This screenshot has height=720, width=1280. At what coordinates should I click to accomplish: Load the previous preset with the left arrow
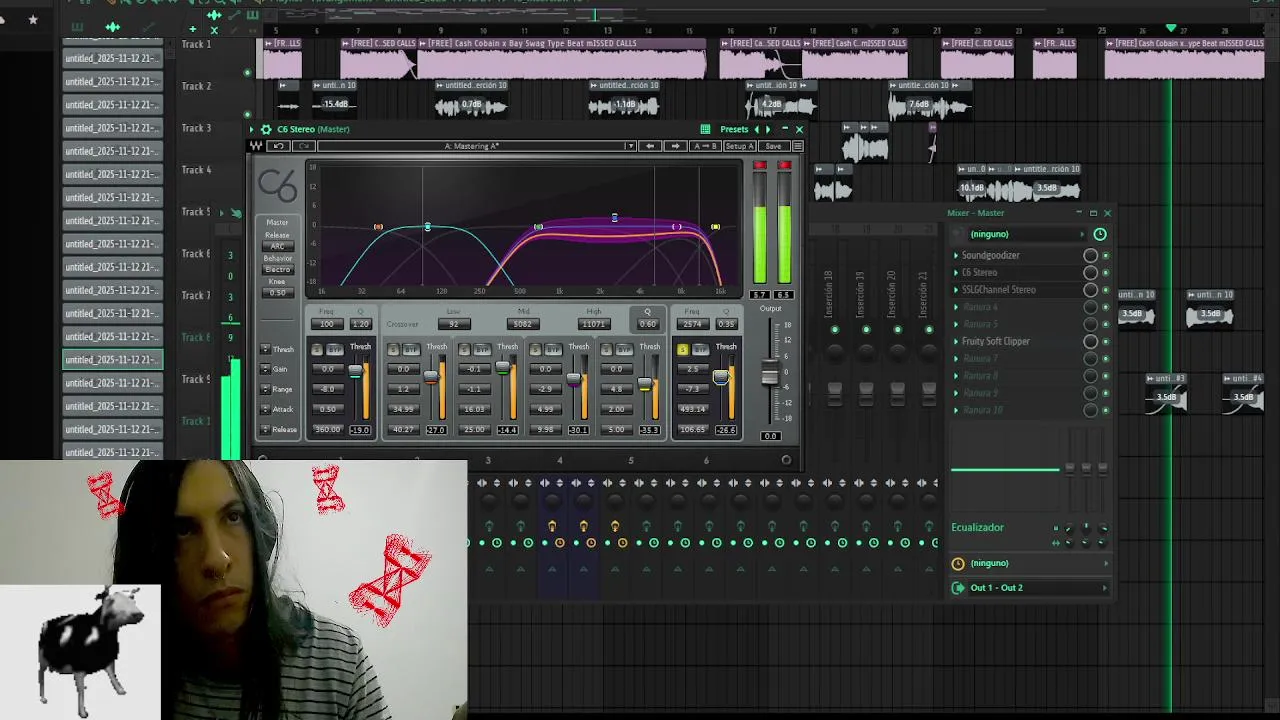(x=650, y=146)
